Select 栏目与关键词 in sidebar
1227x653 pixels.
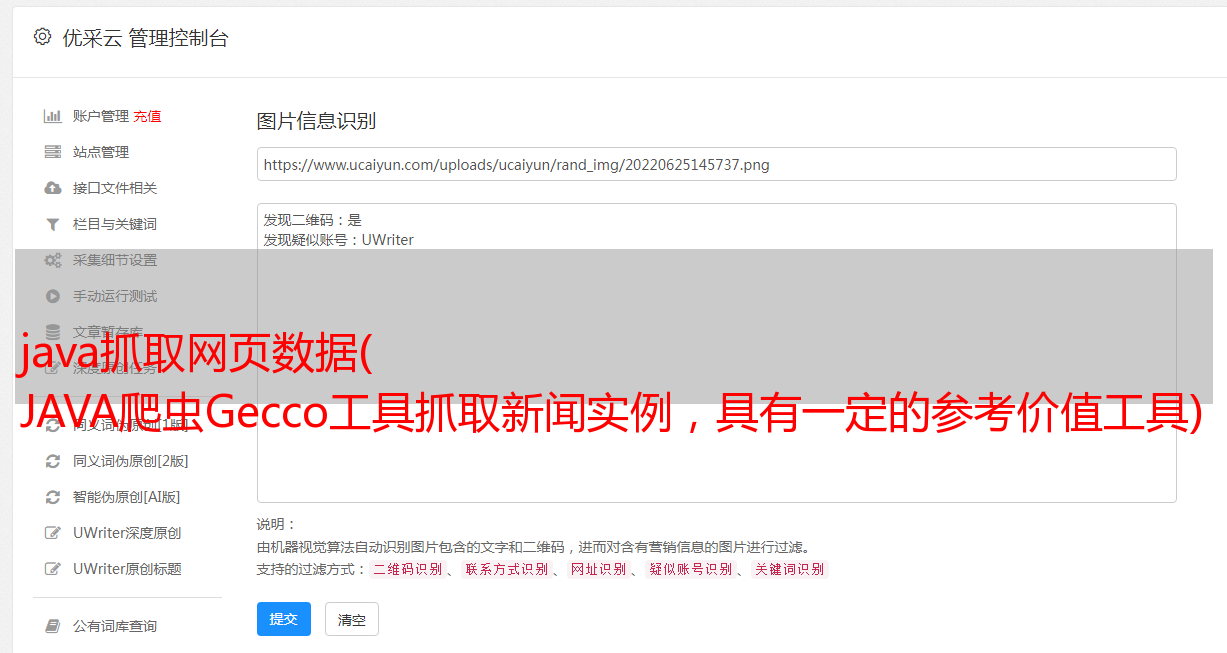[115, 224]
